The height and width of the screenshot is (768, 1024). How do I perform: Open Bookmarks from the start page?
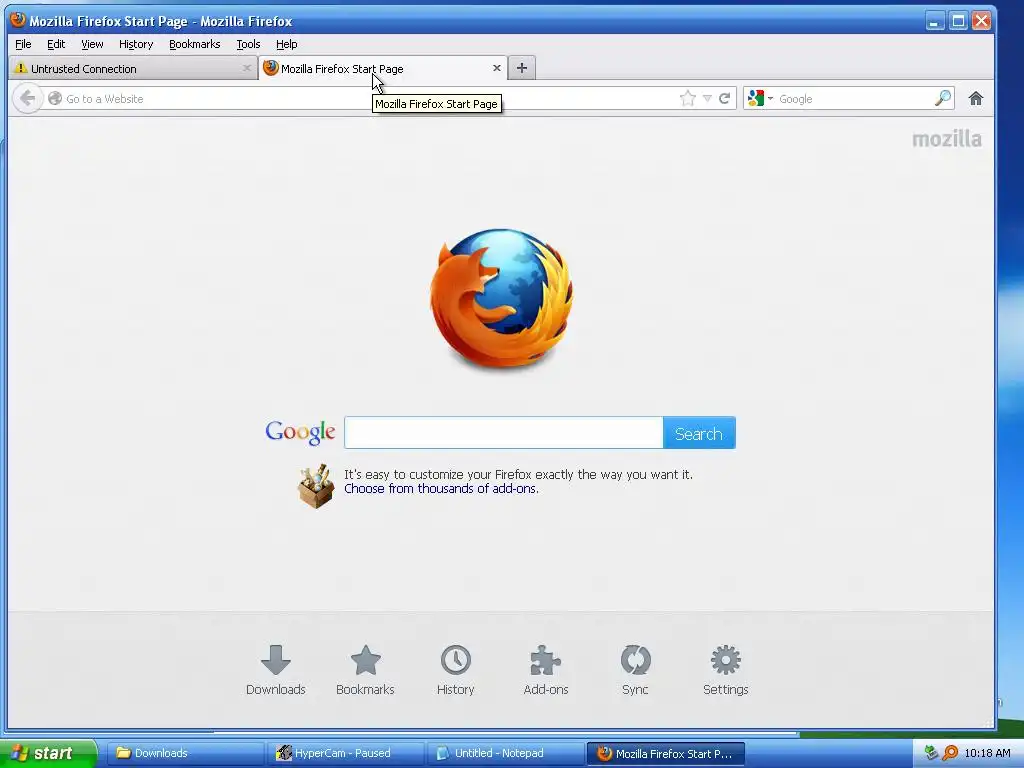pyautogui.click(x=365, y=670)
